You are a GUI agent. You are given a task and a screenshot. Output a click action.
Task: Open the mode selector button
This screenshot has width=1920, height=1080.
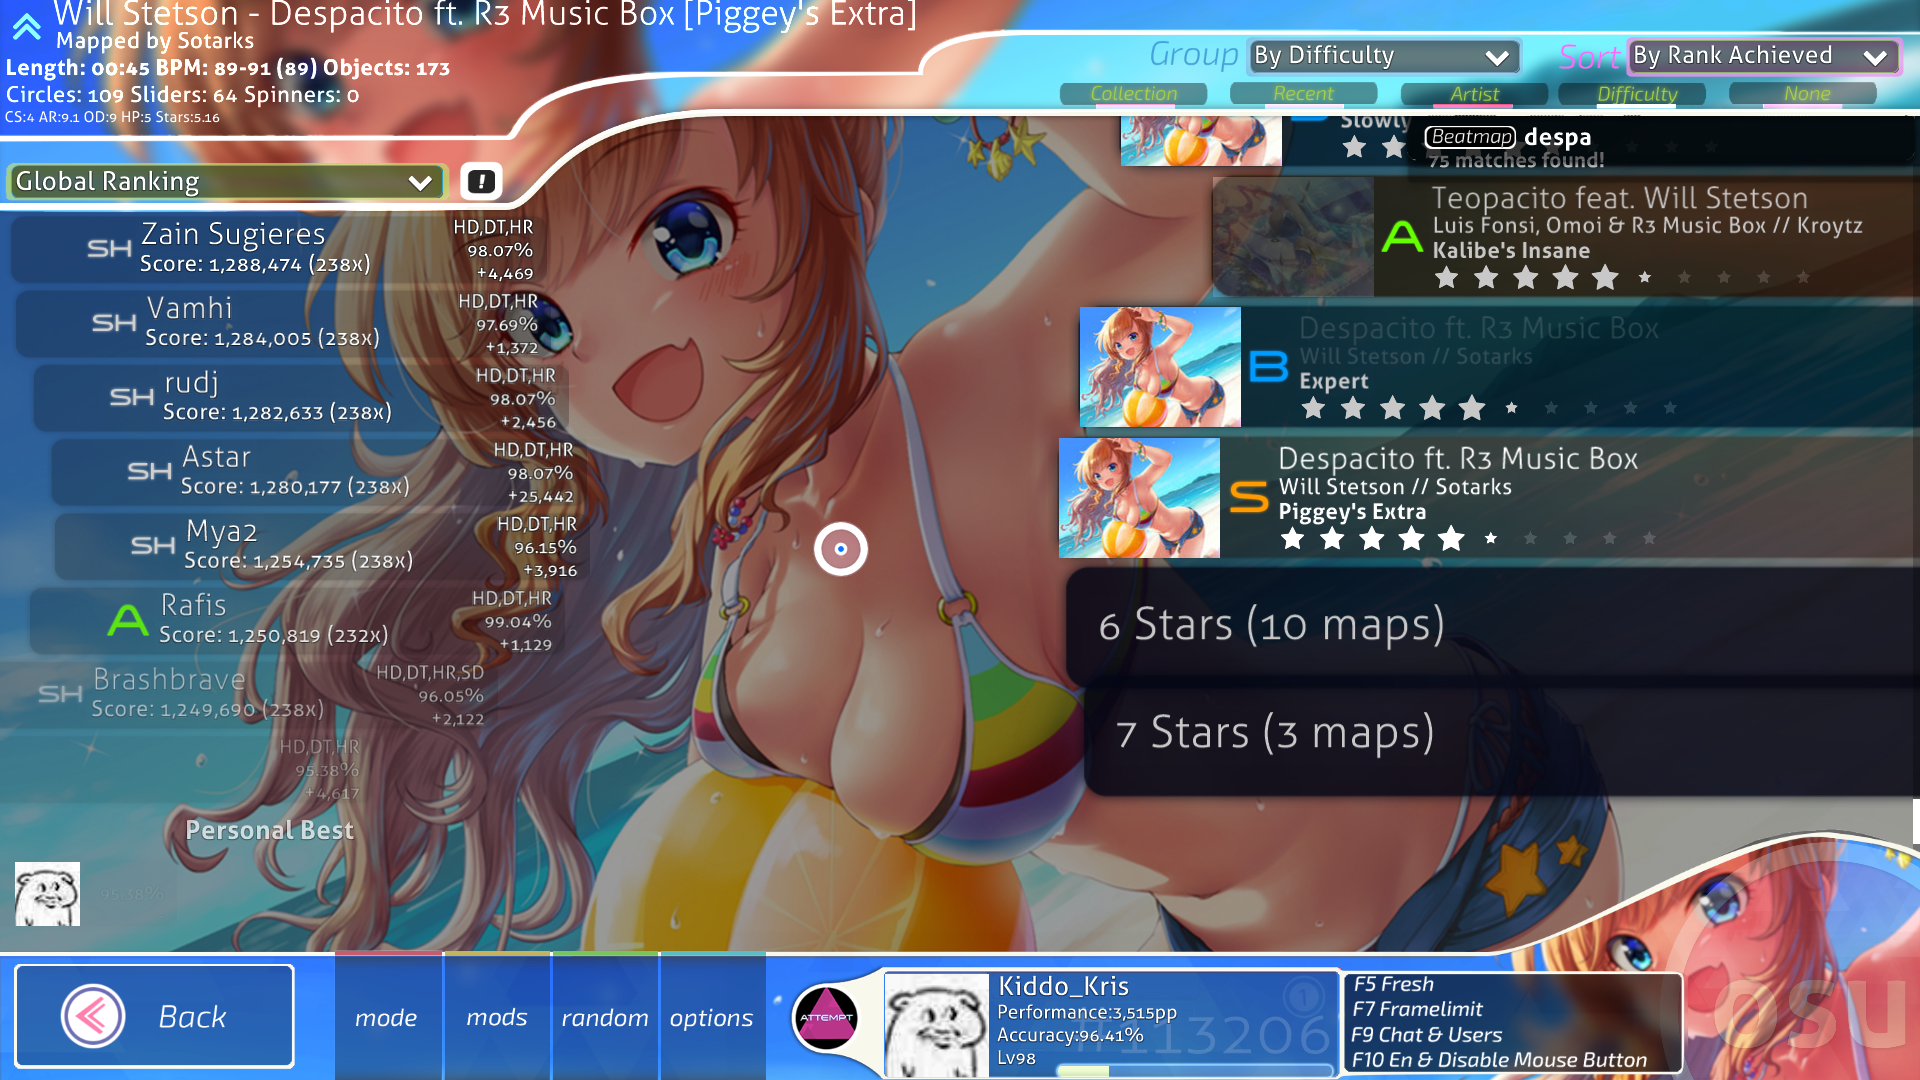click(x=386, y=1017)
